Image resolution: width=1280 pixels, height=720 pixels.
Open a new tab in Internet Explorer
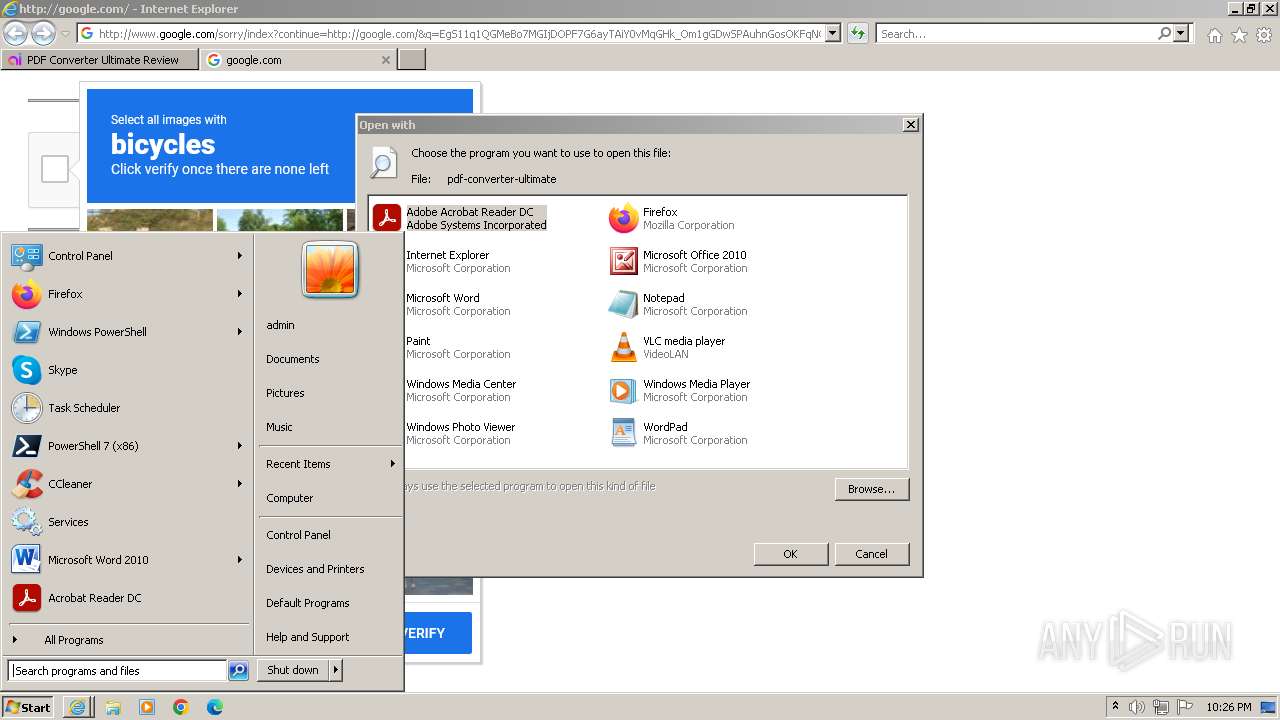tap(412, 60)
